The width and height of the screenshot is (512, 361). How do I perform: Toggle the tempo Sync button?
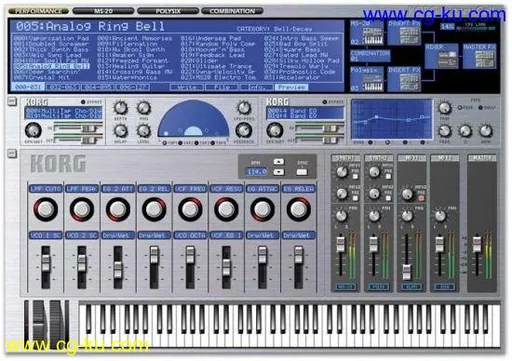coord(302,172)
